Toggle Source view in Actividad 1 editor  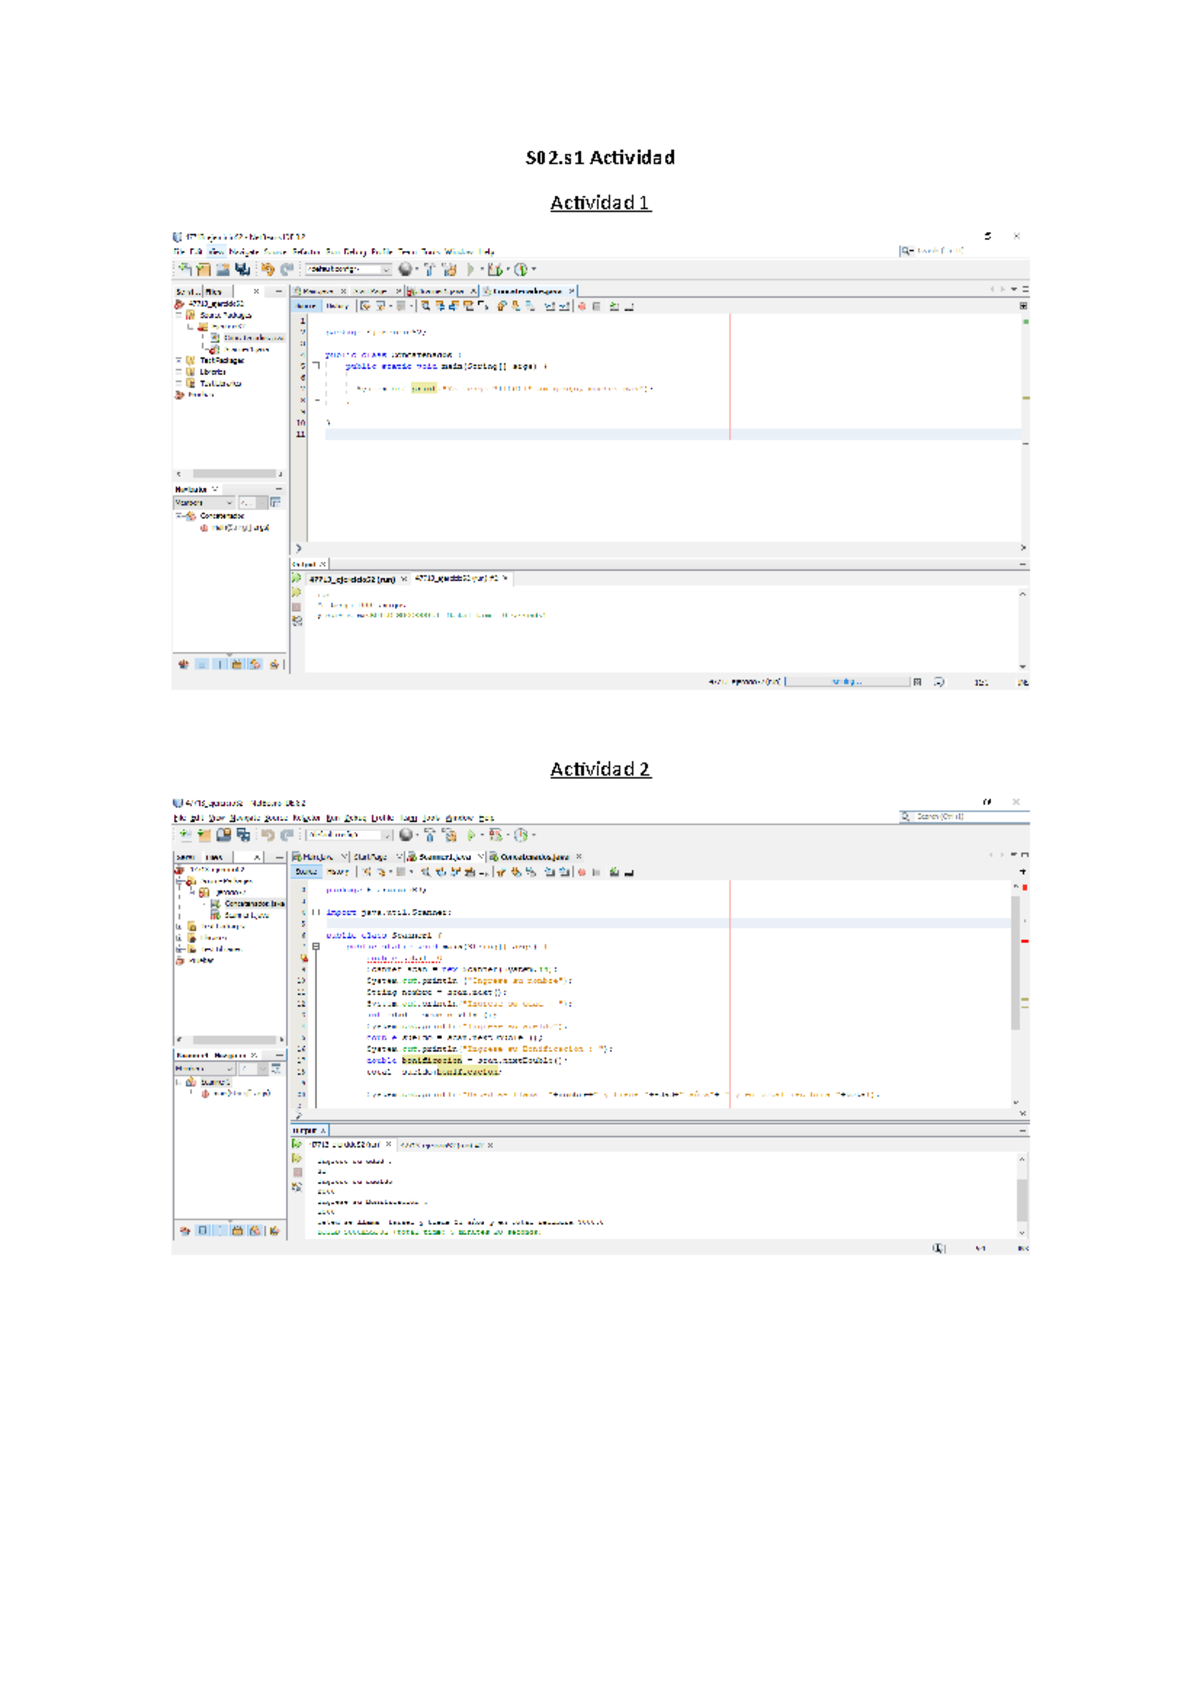pos(306,306)
